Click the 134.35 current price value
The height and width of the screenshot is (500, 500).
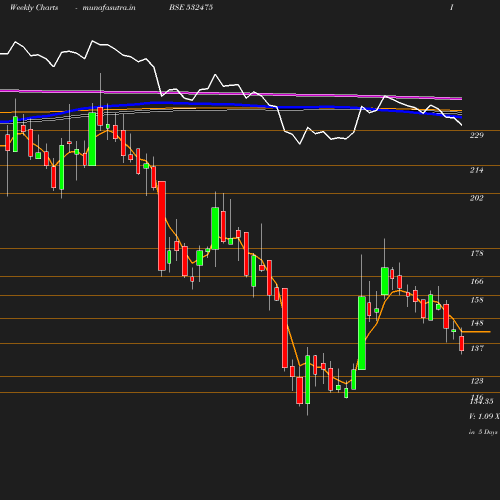coord(482,401)
